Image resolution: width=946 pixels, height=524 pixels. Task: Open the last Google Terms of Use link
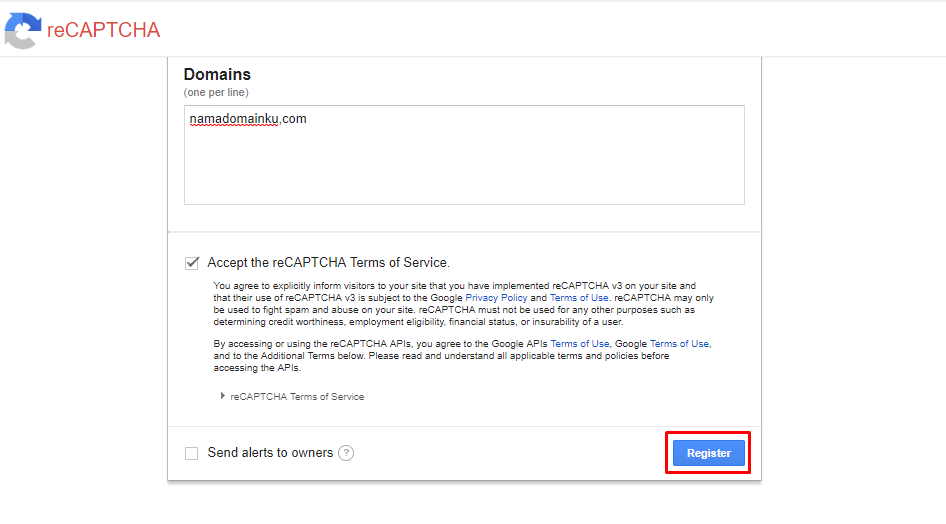679,344
